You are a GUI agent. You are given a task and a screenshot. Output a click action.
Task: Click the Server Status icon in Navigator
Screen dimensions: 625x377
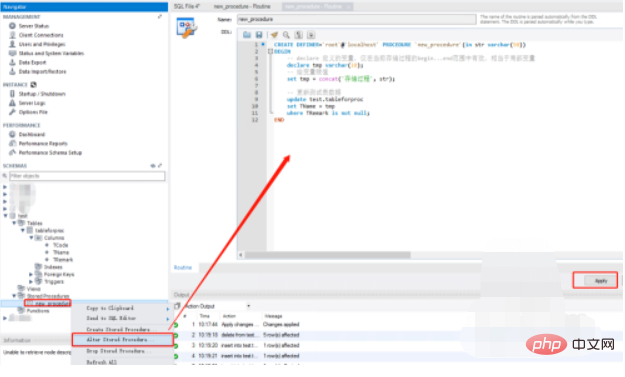pyautogui.click(x=12, y=26)
